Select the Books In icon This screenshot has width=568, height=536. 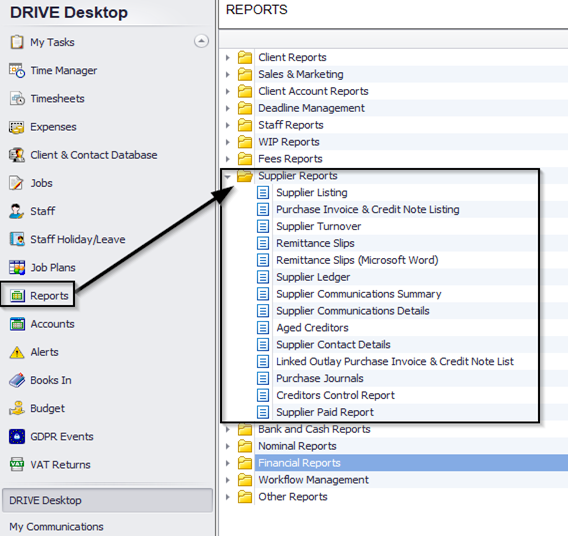click(17, 380)
